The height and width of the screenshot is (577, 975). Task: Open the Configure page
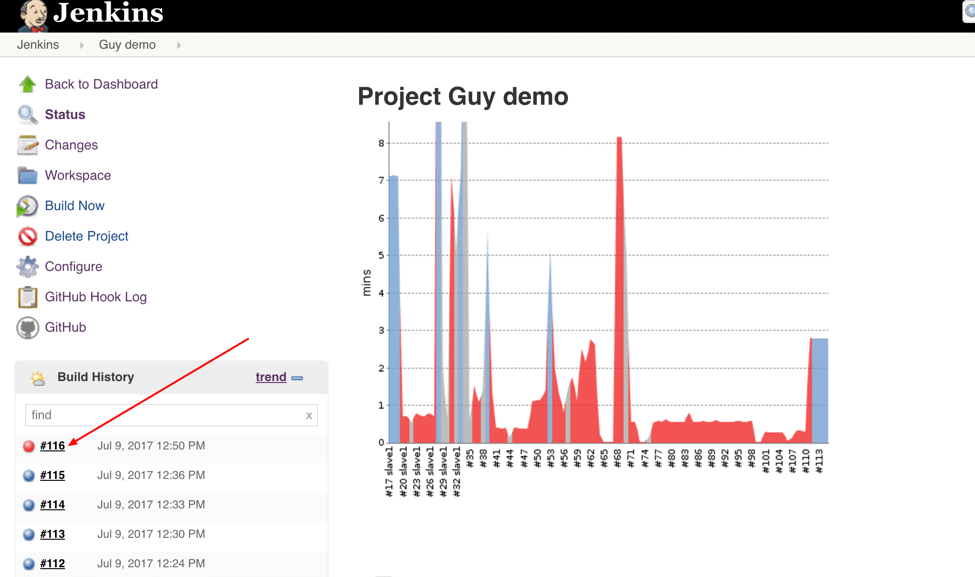point(73,267)
